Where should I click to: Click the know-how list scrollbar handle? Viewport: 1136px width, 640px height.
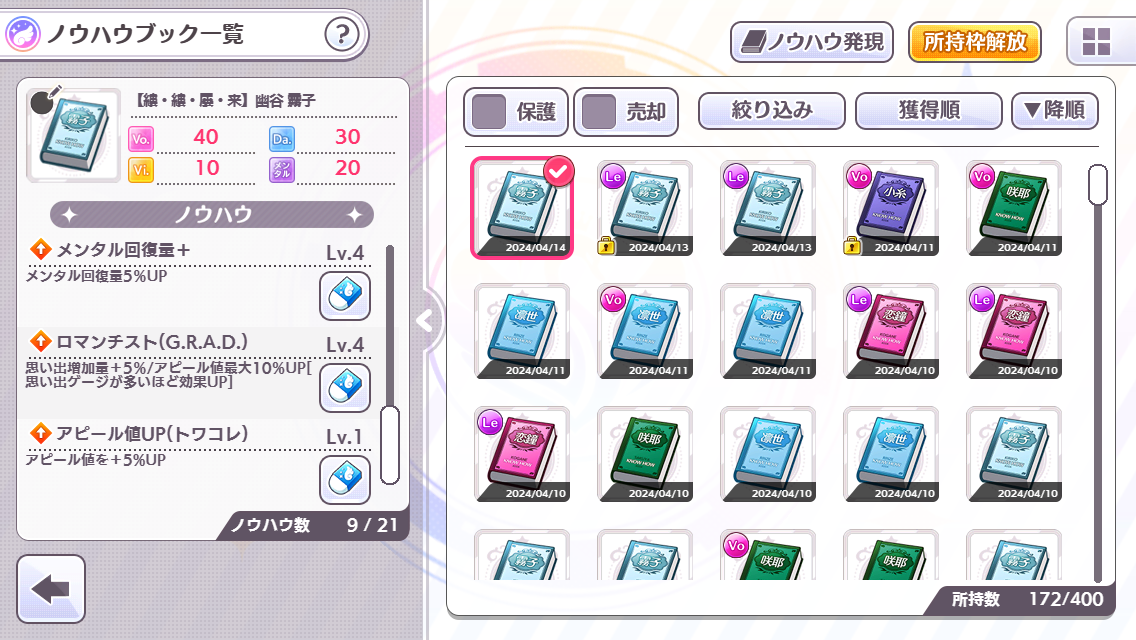click(x=390, y=445)
